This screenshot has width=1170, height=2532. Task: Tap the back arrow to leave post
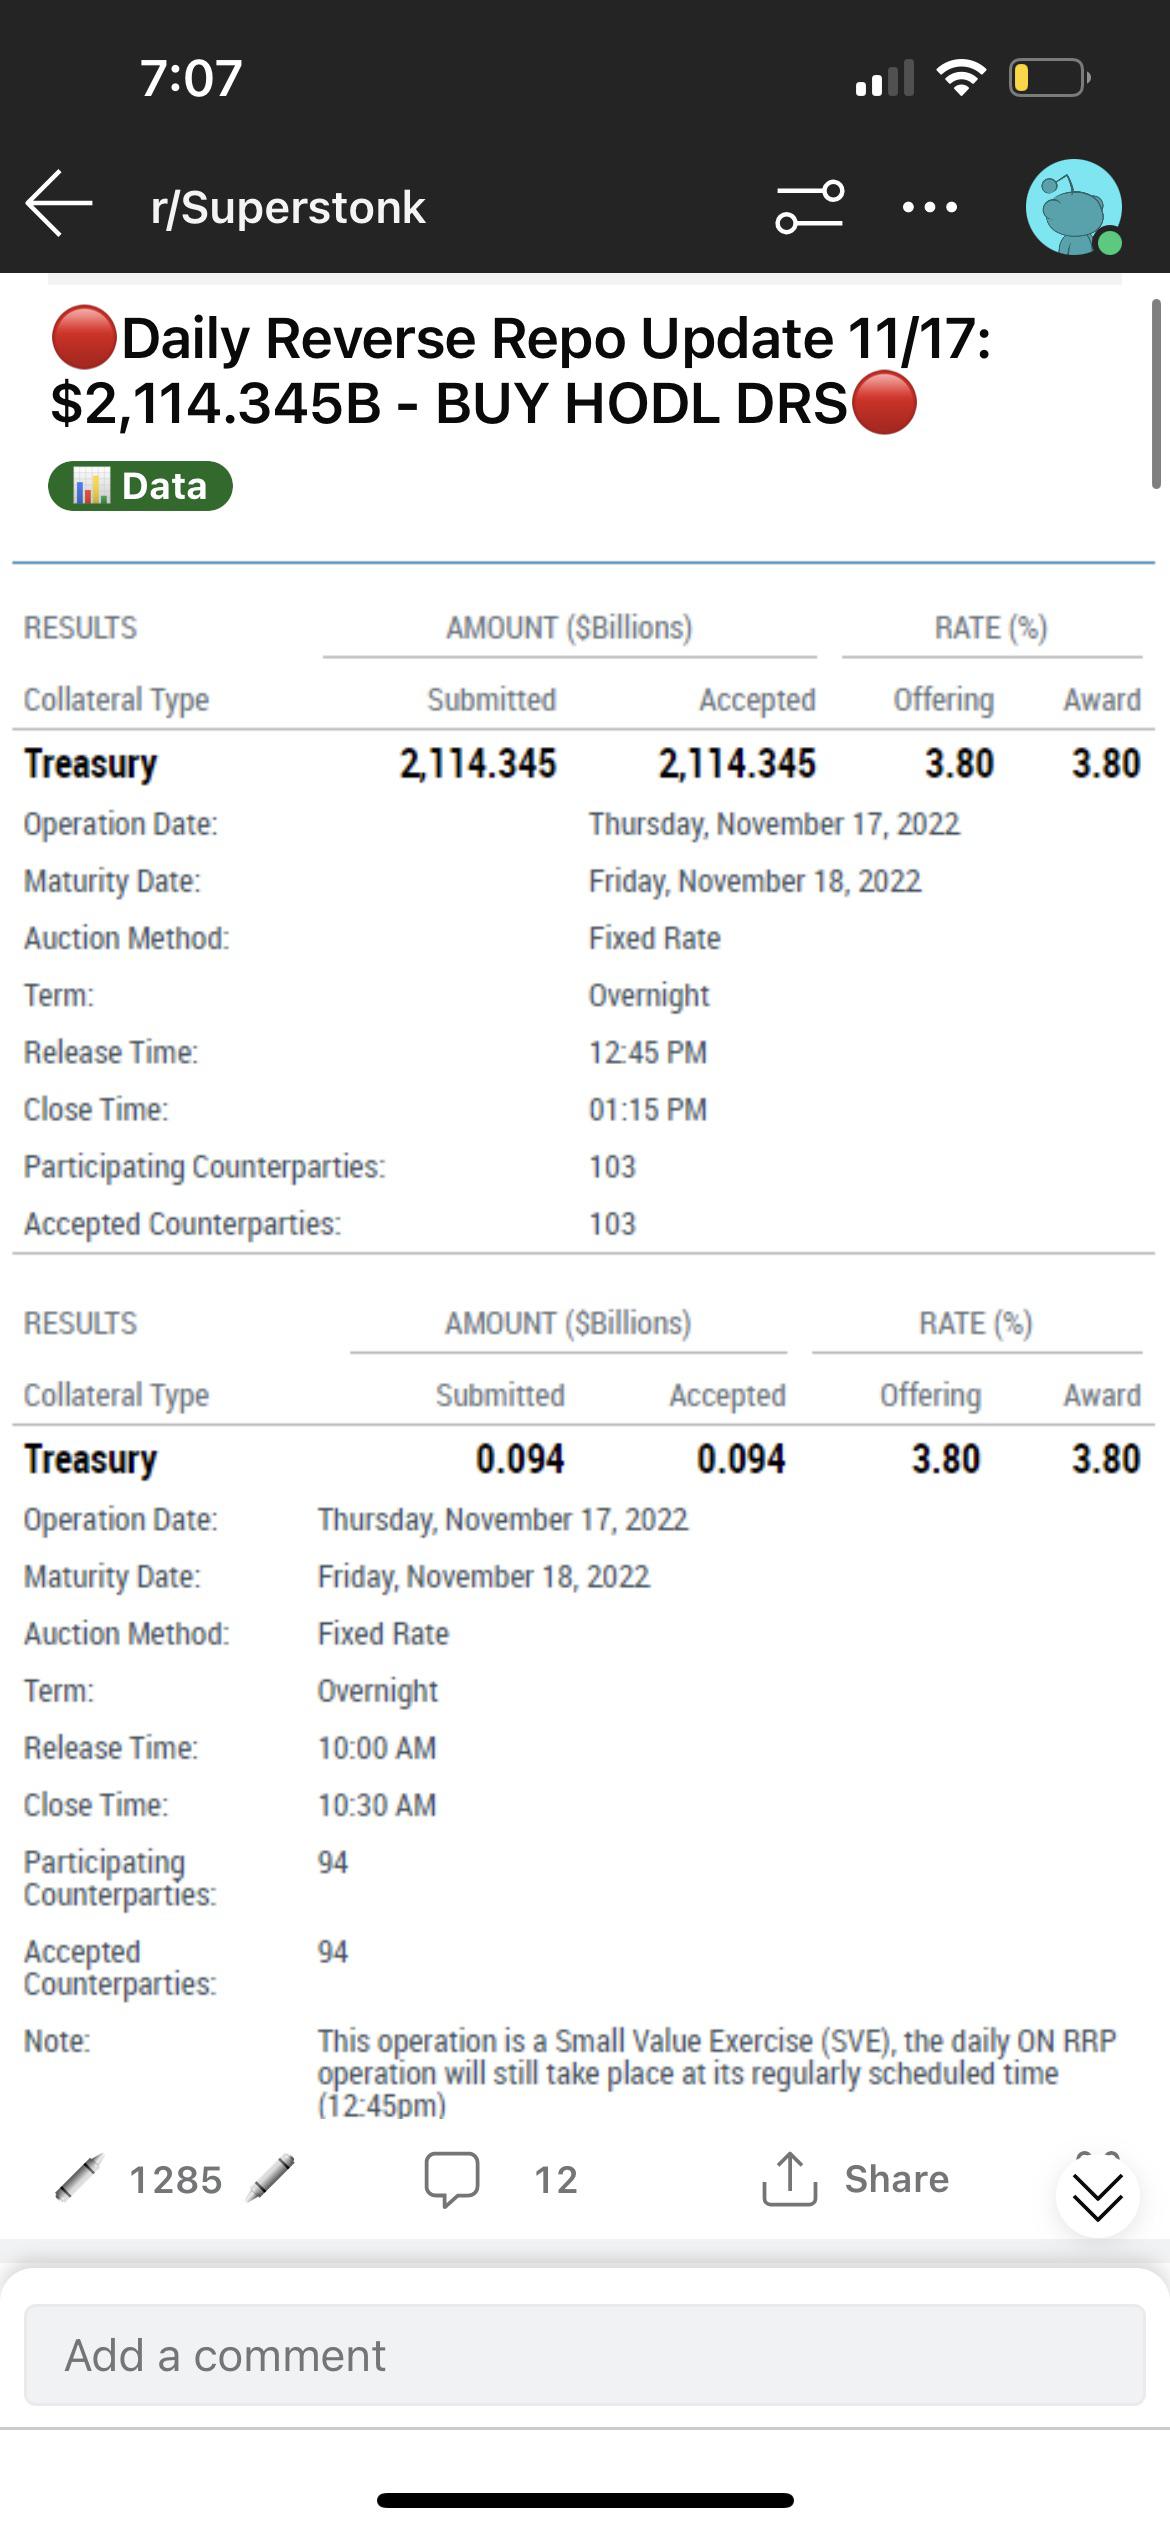click(59, 204)
